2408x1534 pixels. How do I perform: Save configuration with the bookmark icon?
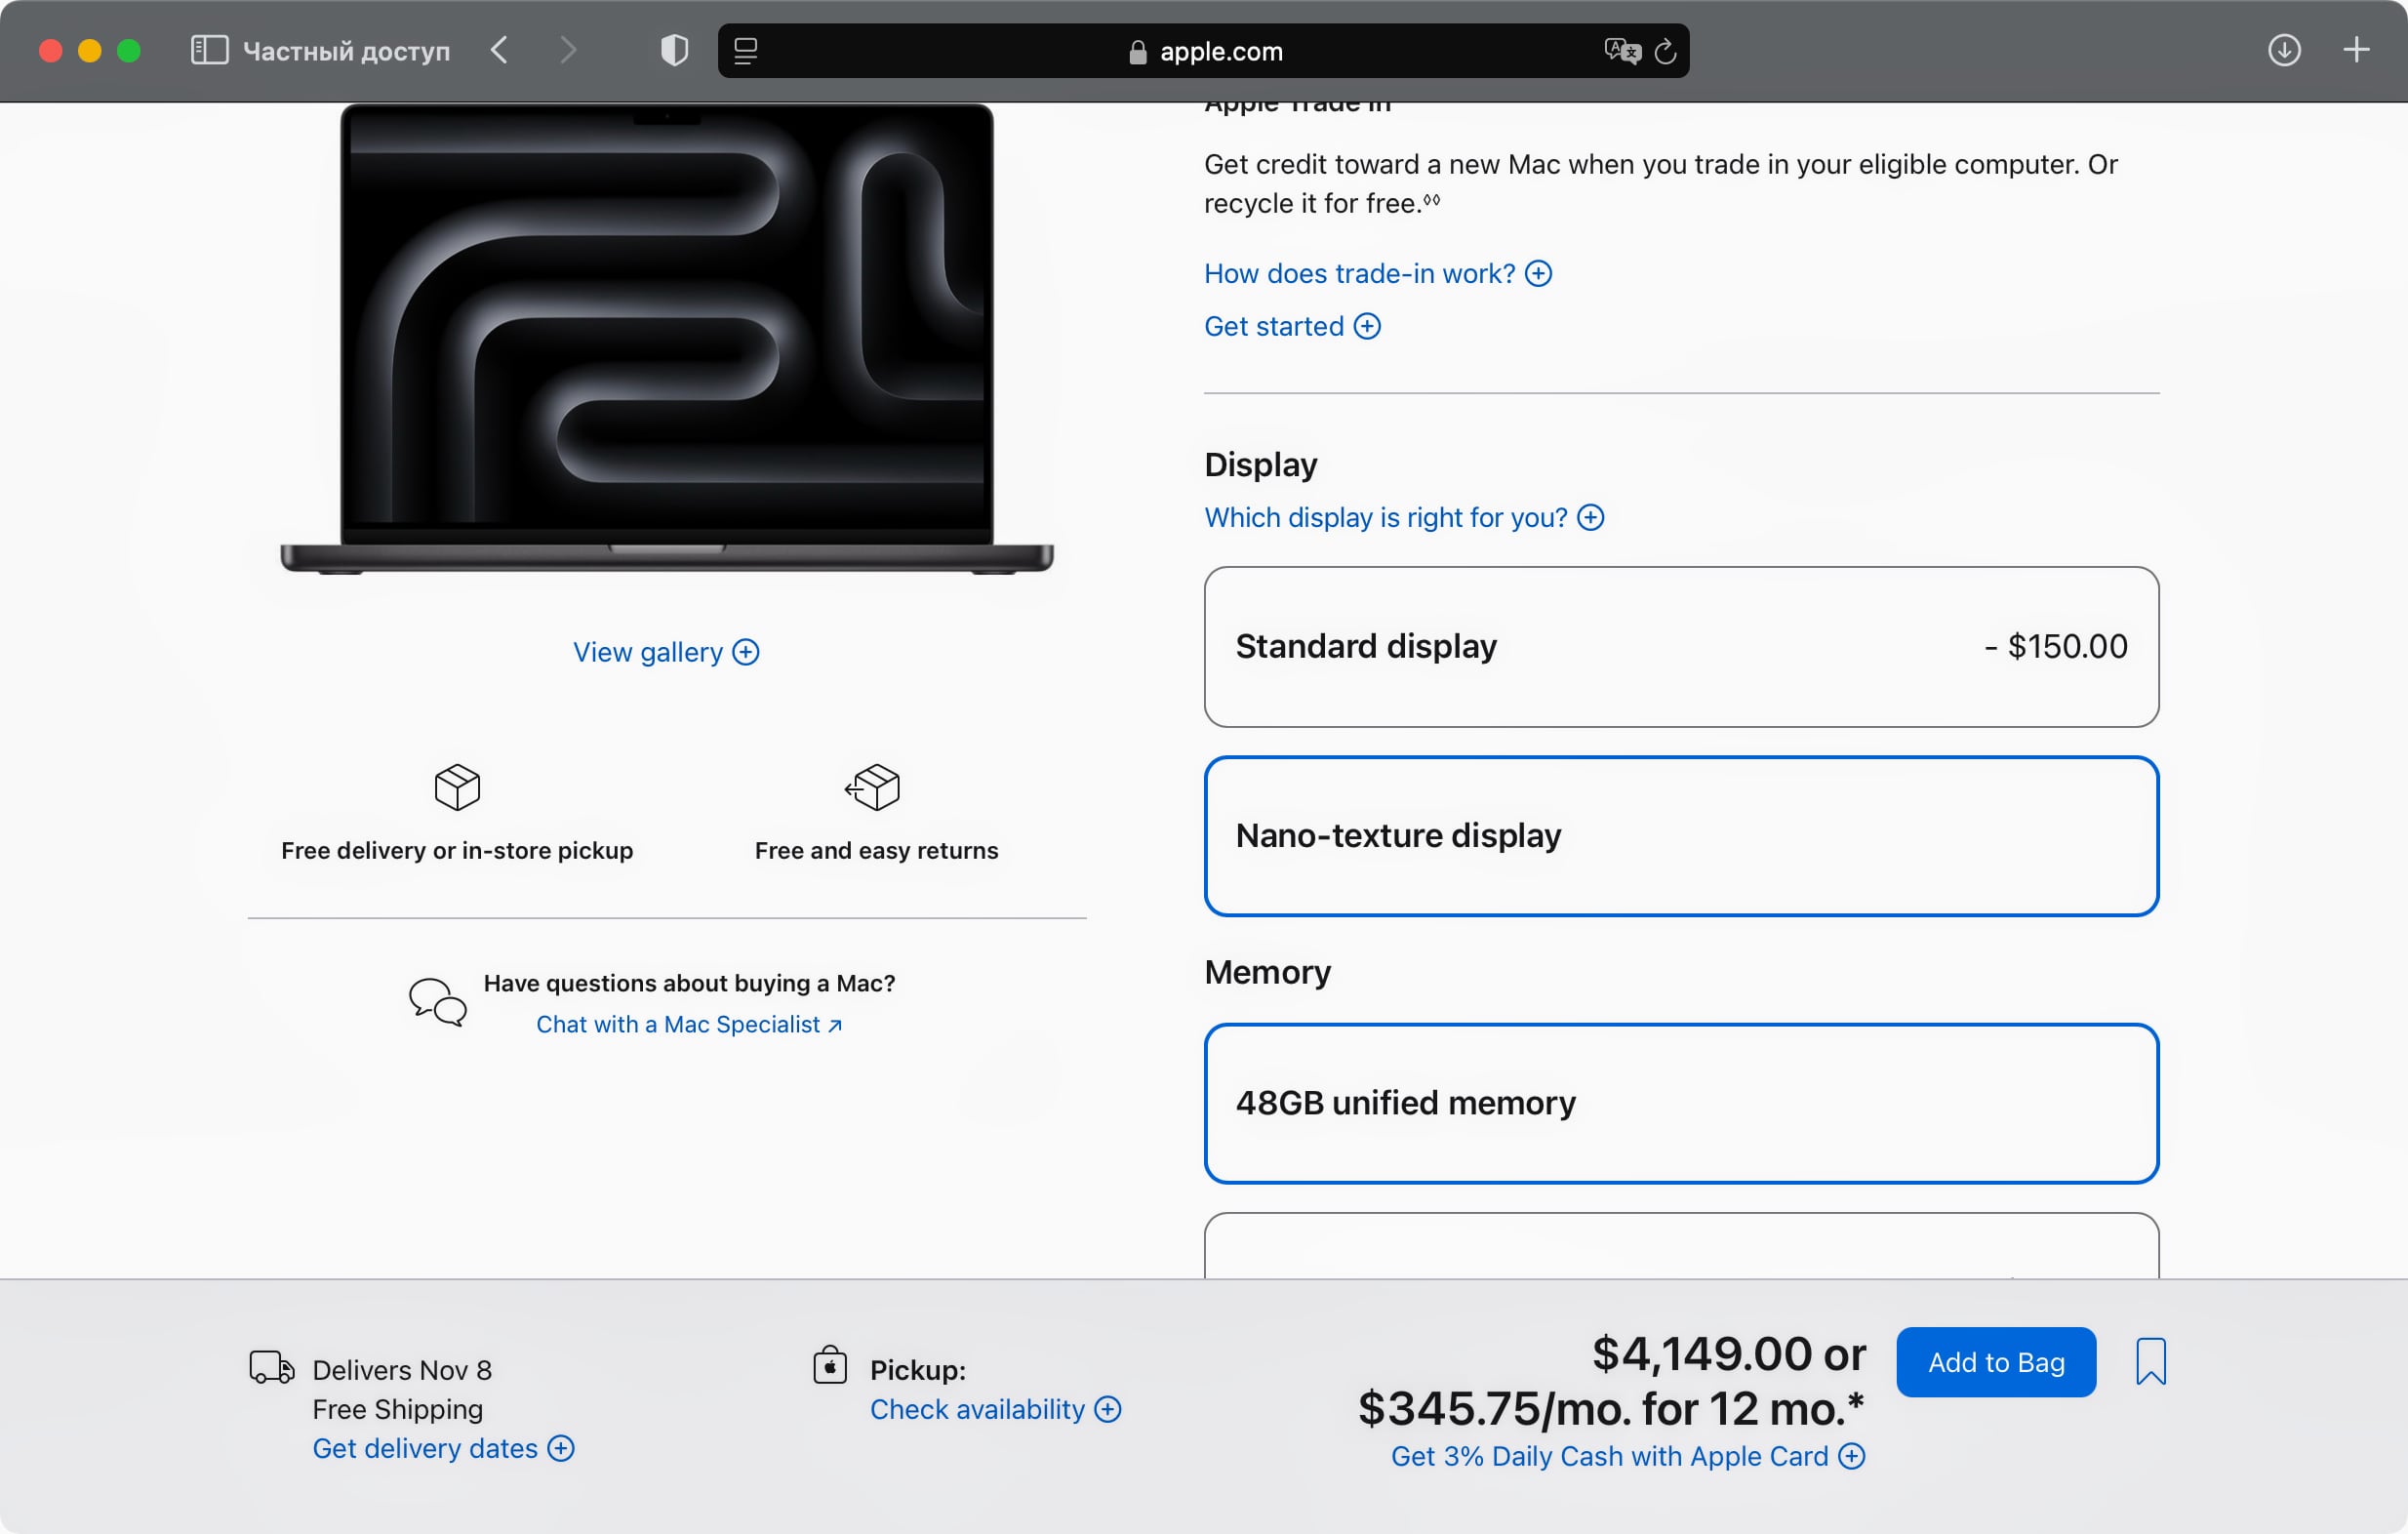tap(2150, 1361)
